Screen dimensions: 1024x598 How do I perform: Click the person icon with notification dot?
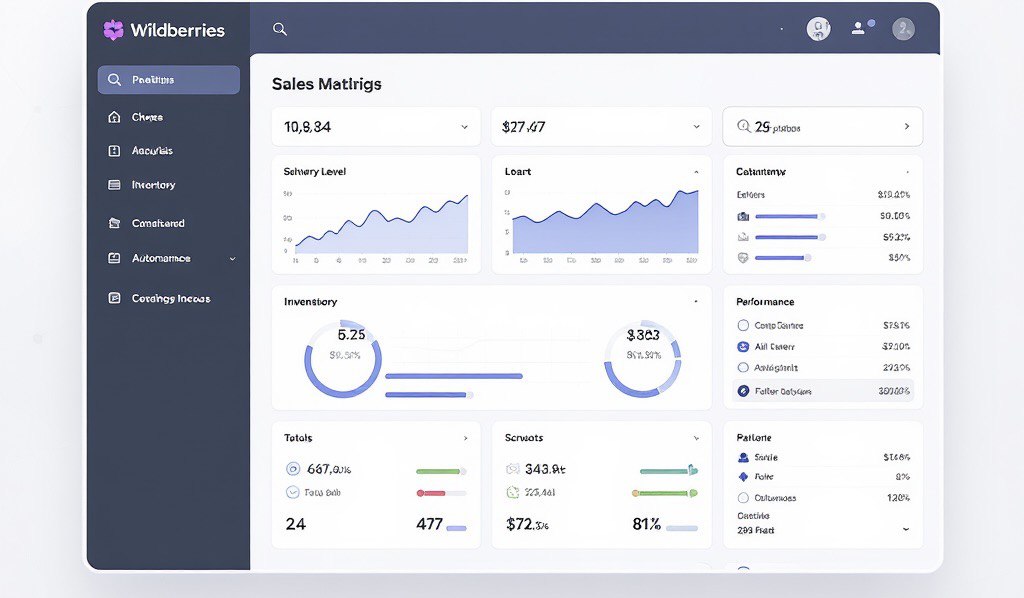coord(859,29)
